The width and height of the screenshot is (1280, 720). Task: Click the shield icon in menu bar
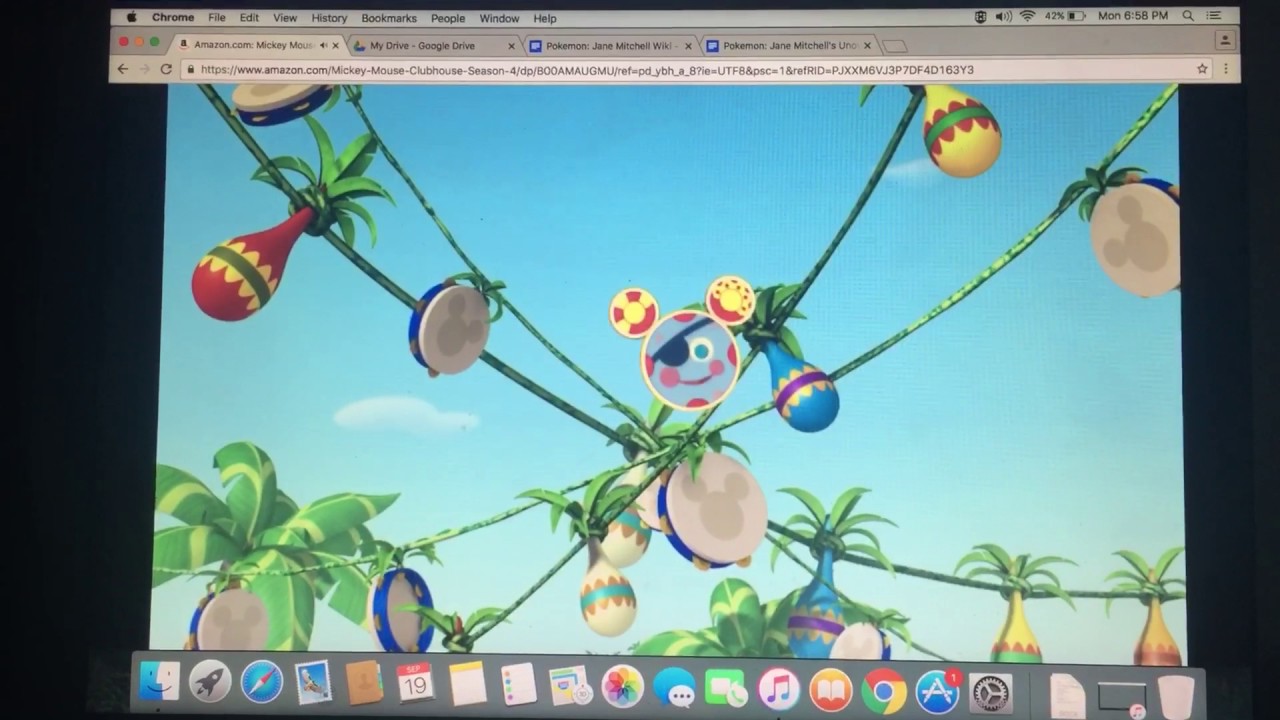coord(980,17)
